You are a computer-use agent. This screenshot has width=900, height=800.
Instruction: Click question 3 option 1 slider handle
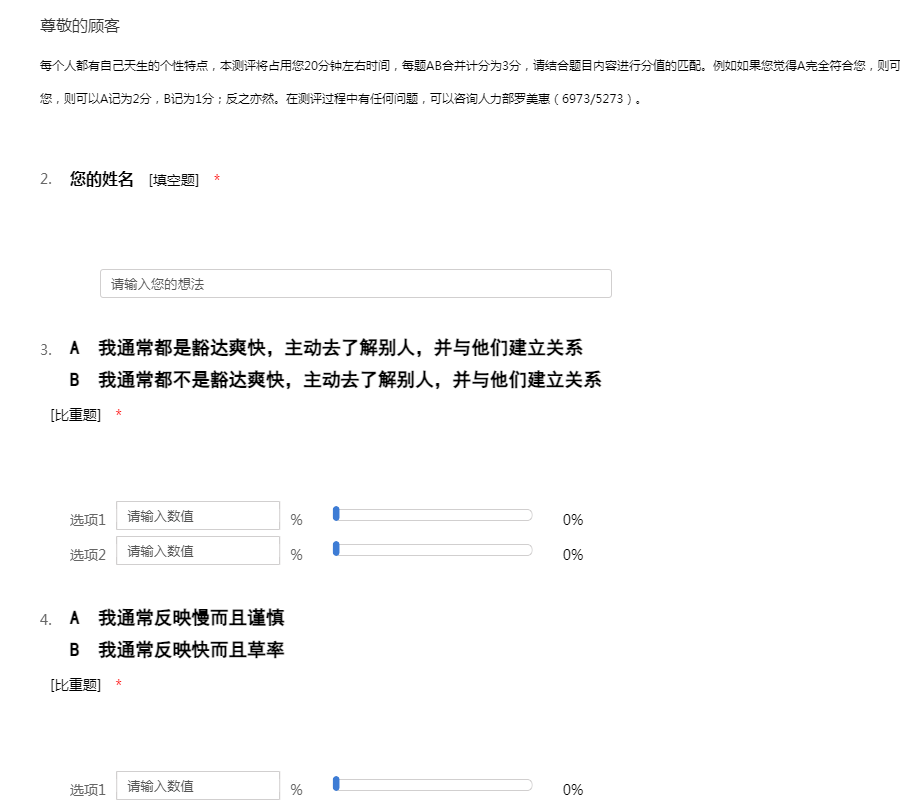pos(336,514)
